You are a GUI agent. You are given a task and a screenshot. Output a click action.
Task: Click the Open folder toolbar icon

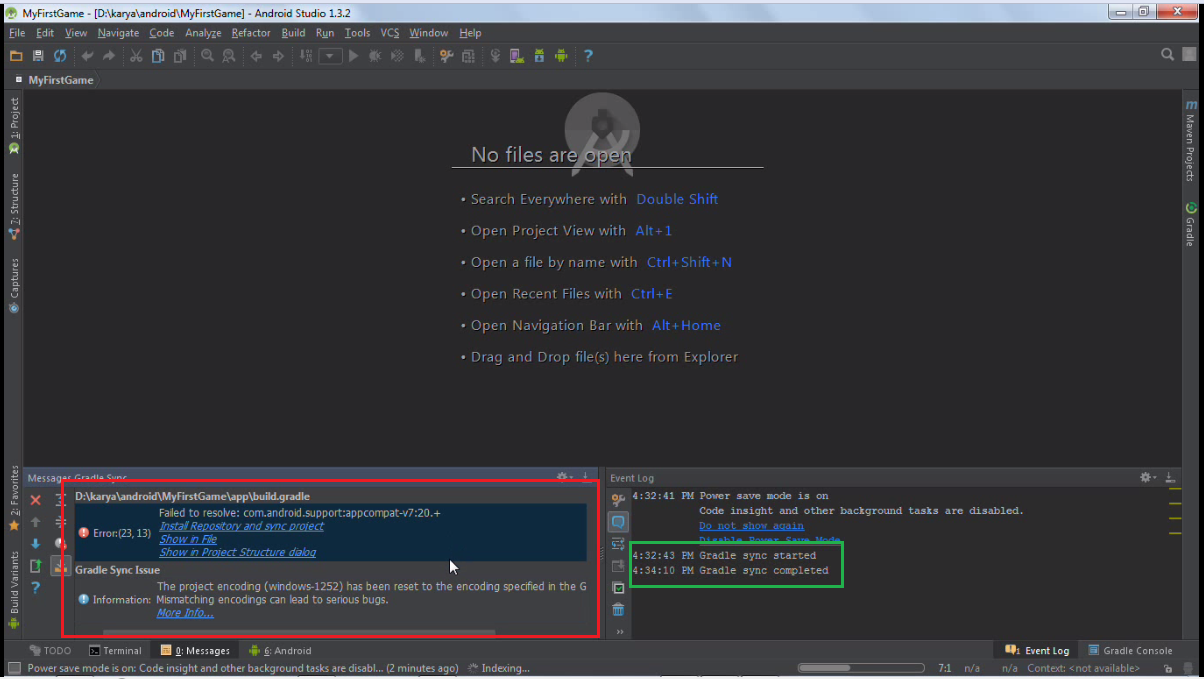[x=16, y=56]
